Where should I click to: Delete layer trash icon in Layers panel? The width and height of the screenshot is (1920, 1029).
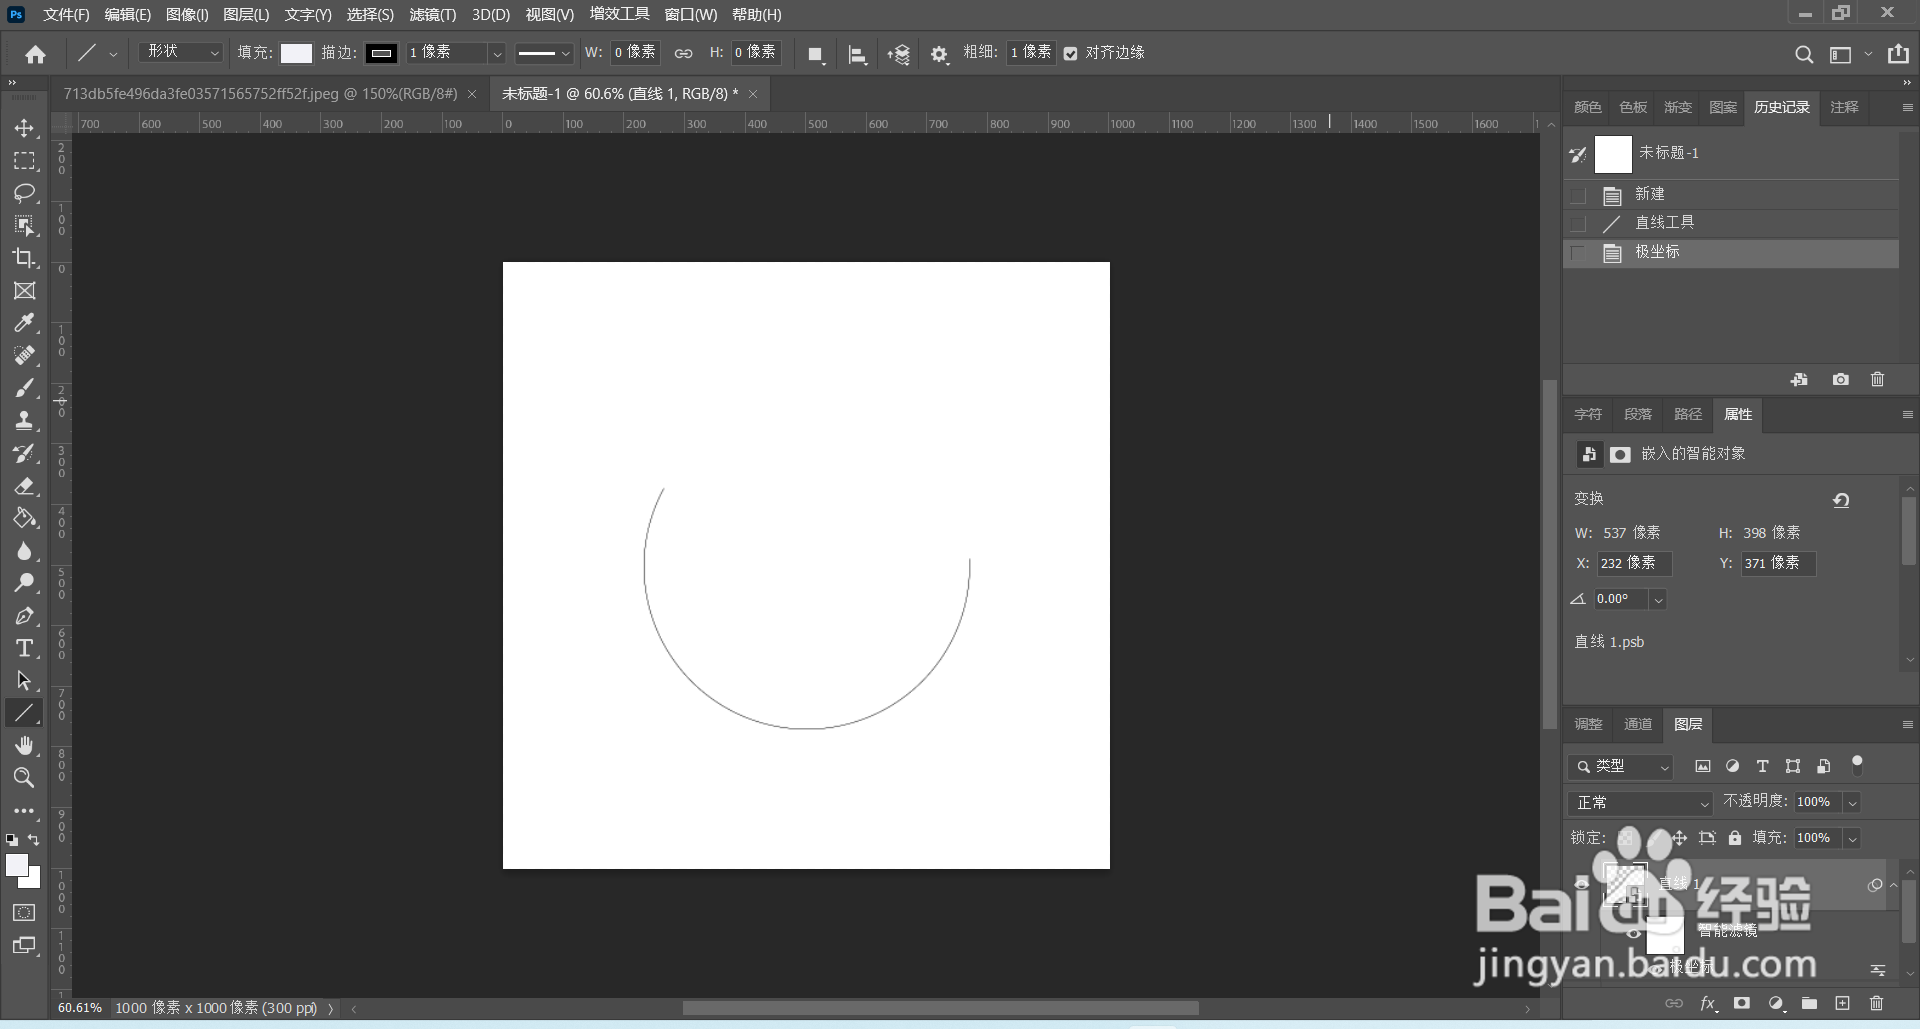tap(1877, 1003)
